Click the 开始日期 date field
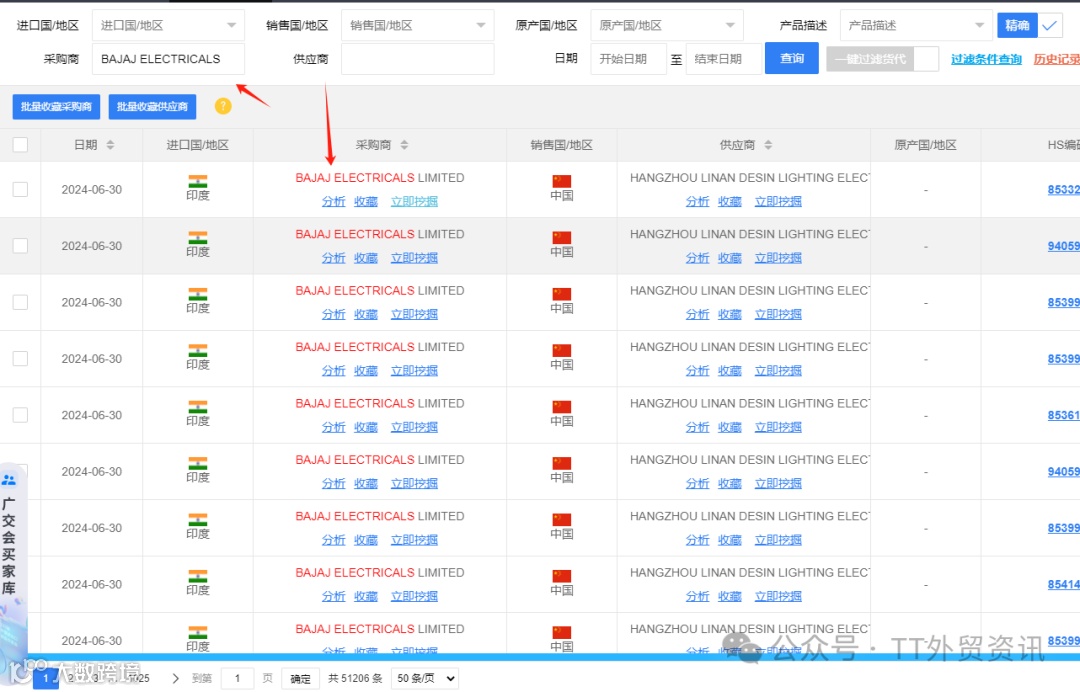The image size is (1080, 692). [x=628, y=59]
